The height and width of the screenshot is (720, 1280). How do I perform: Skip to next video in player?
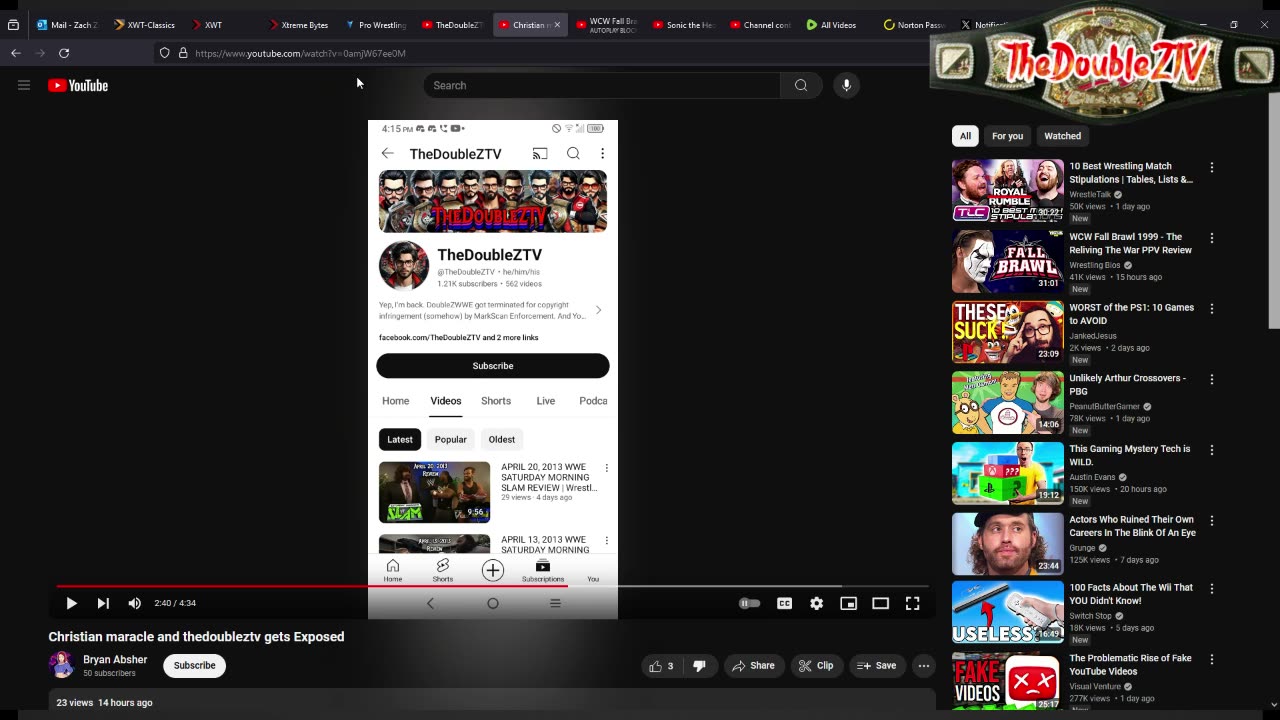pos(103,603)
